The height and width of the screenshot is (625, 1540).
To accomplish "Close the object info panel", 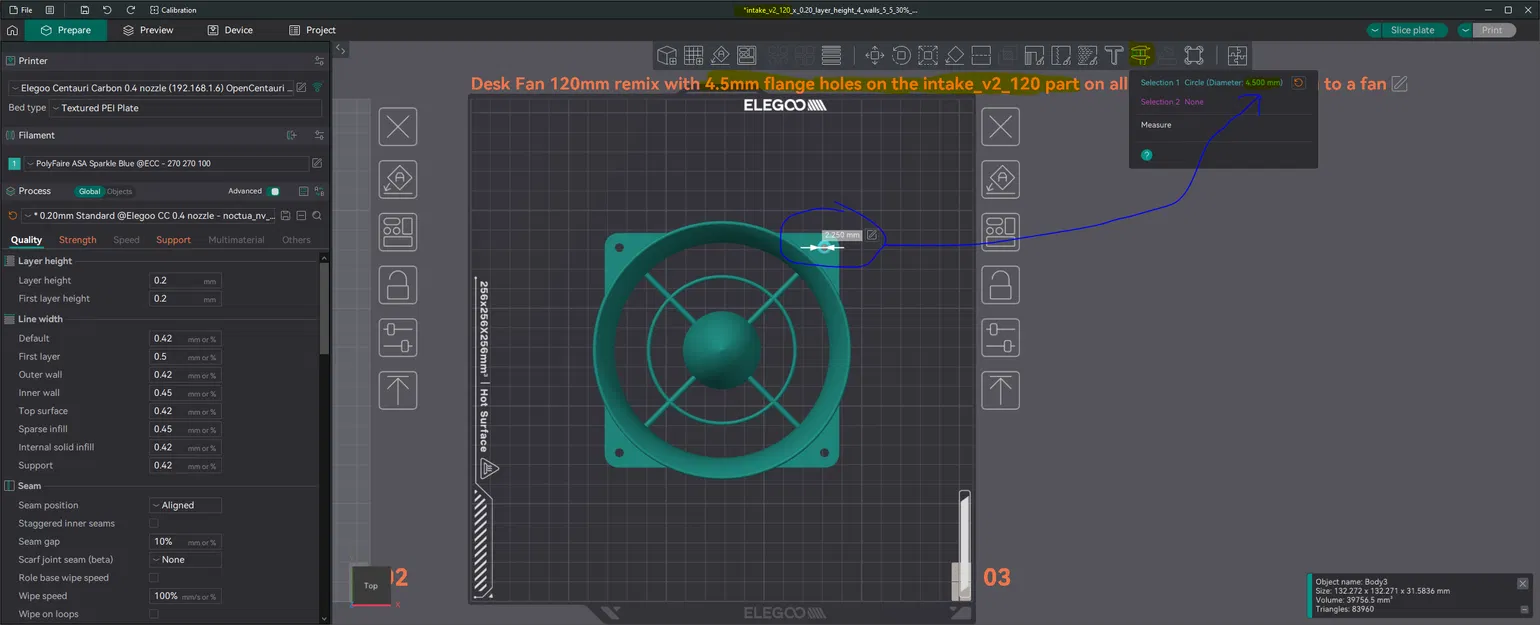I will (x=1522, y=583).
